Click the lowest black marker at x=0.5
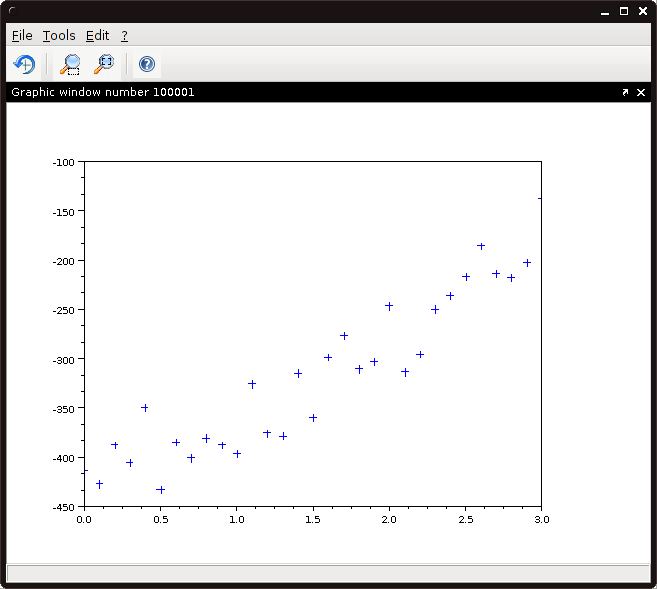 pos(160,490)
